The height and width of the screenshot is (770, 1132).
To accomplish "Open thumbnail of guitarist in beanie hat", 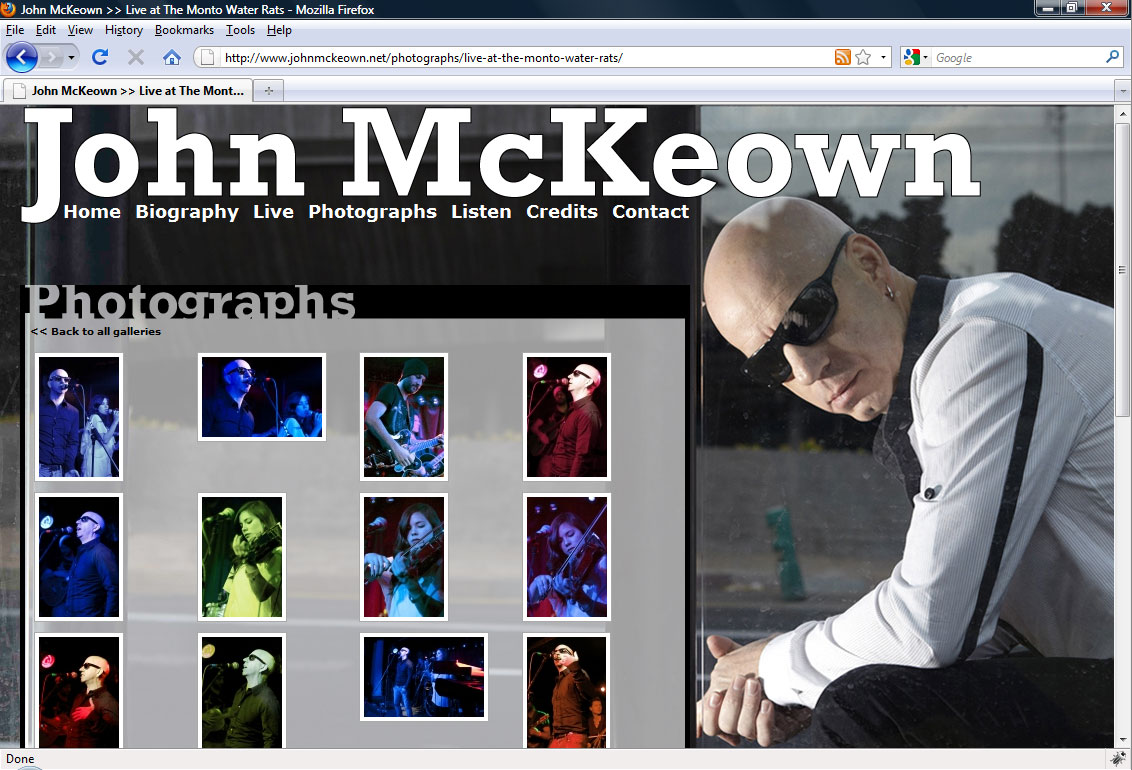I will click(404, 416).
